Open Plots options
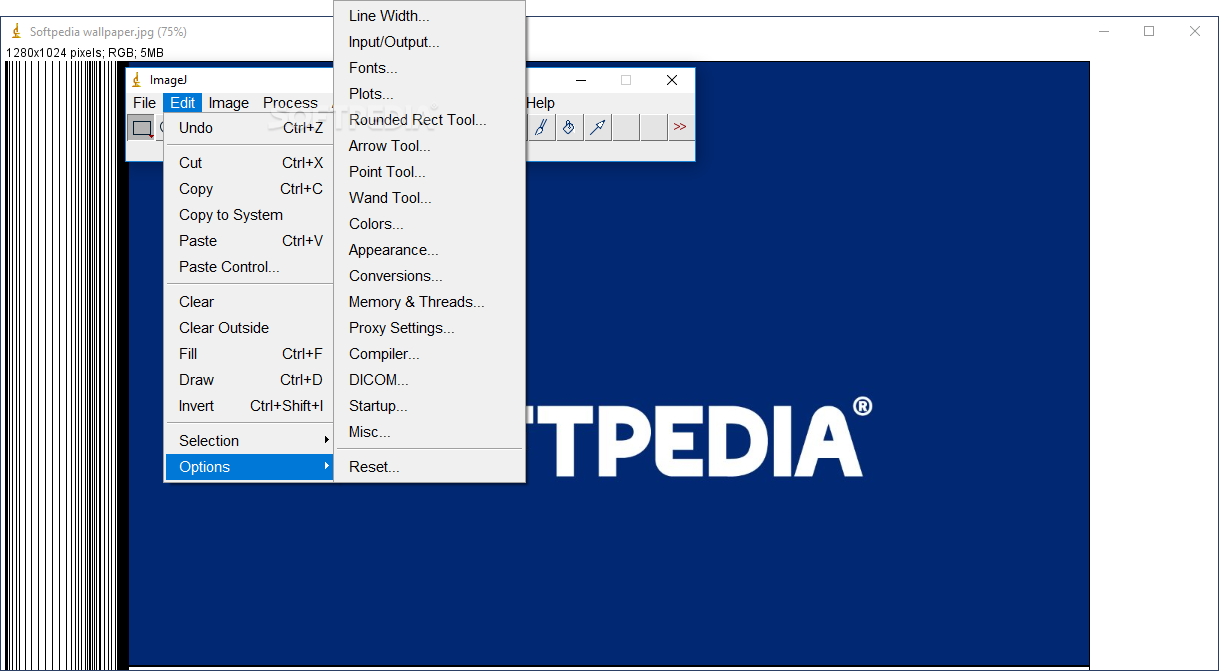This screenshot has height=671, width=1219. click(429, 94)
